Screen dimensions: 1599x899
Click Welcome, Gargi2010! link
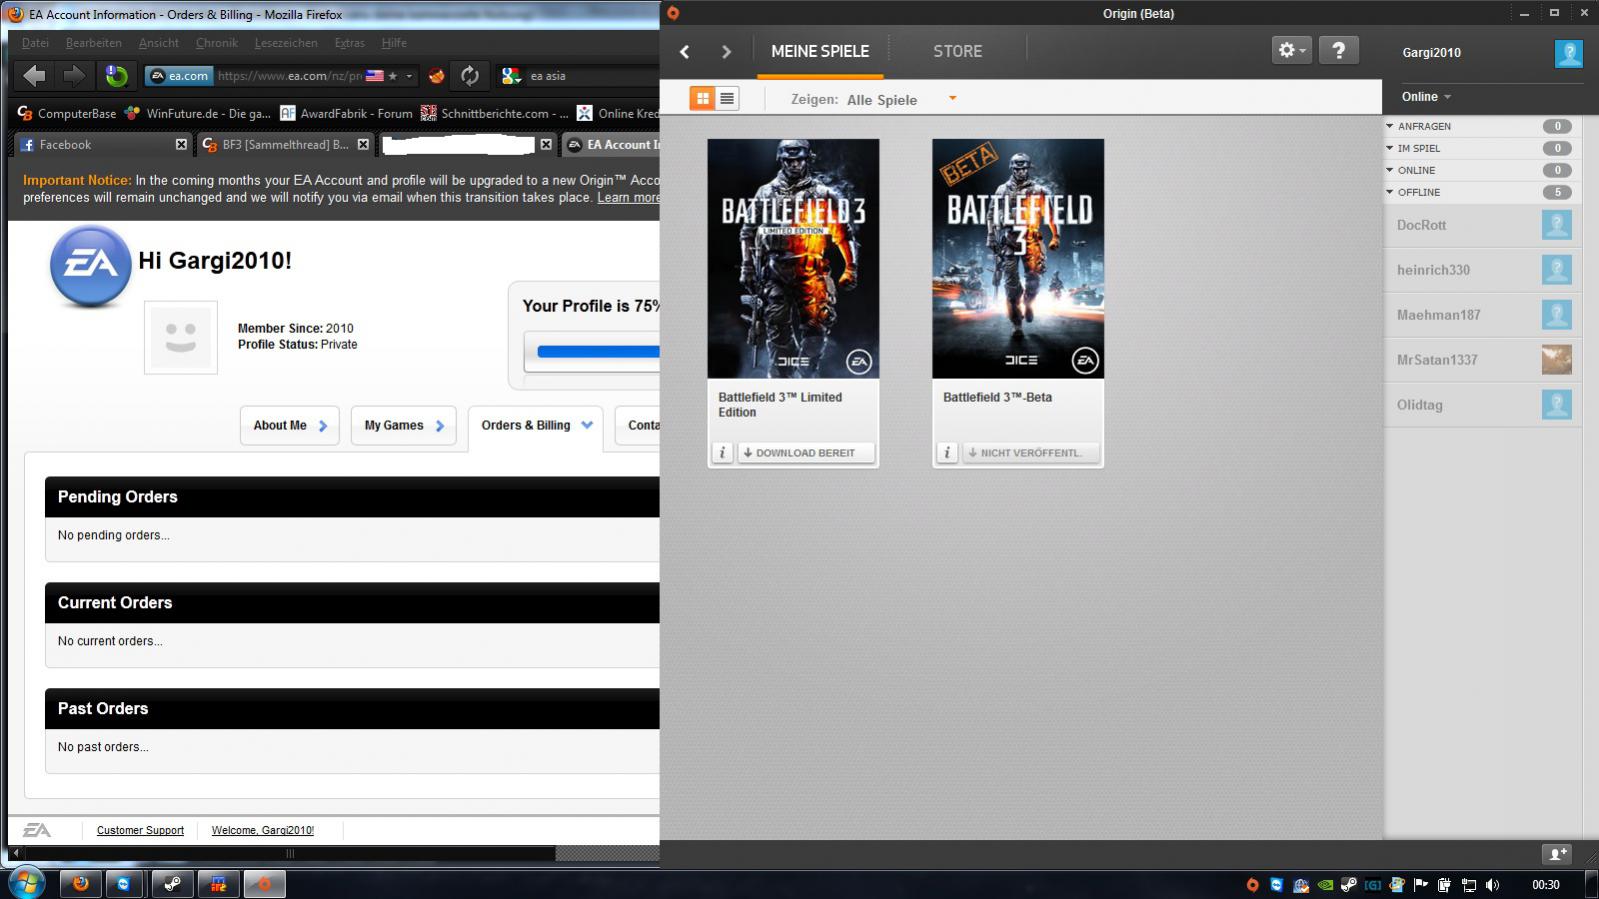263,830
